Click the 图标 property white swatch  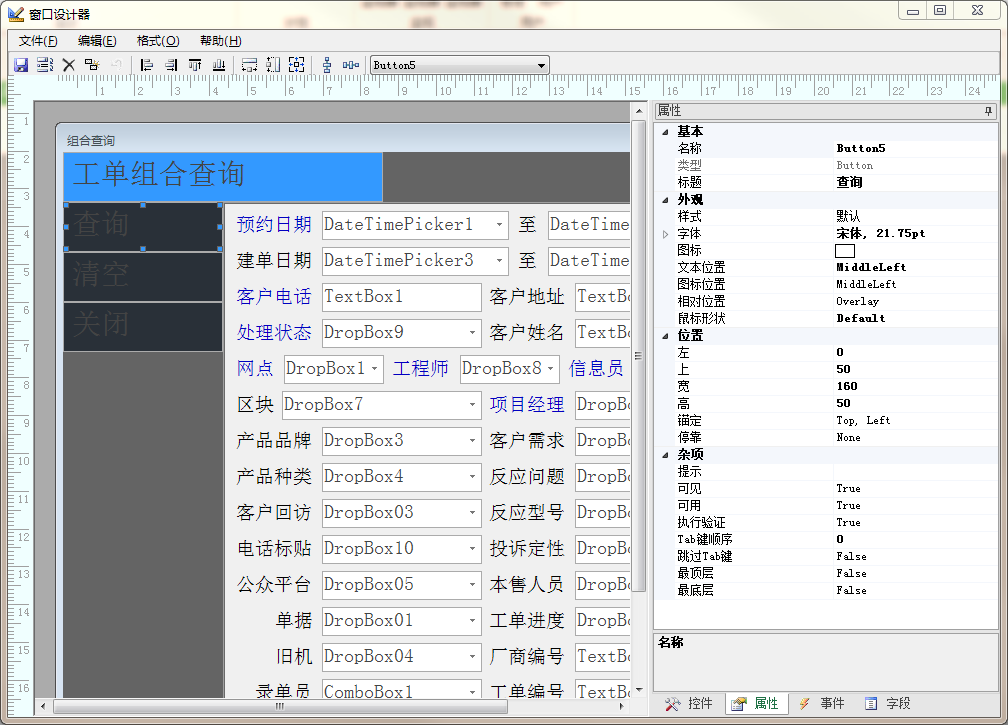tap(845, 251)
